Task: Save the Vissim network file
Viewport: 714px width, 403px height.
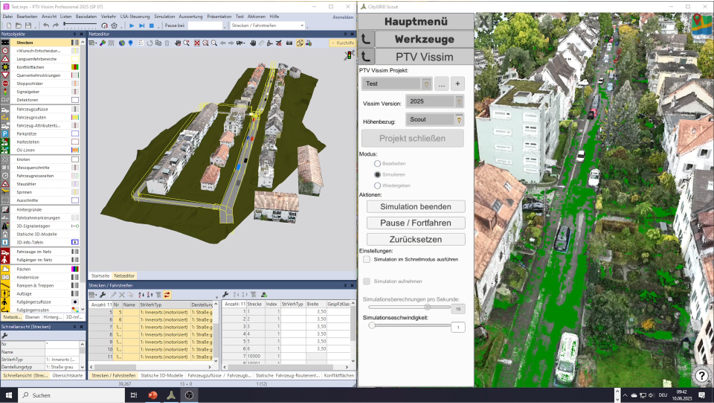Action: (x=28, y=26)
